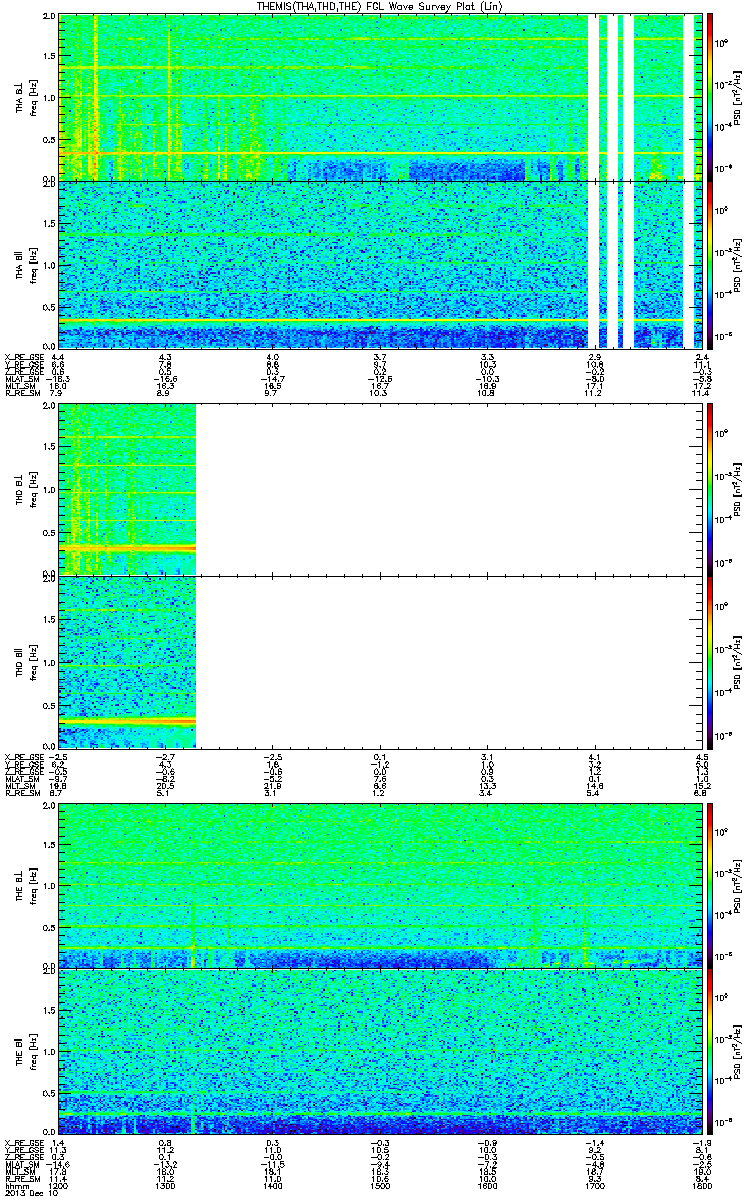
Task: Select the THA B-perpendicular PSD color bar
Action: 710,97
